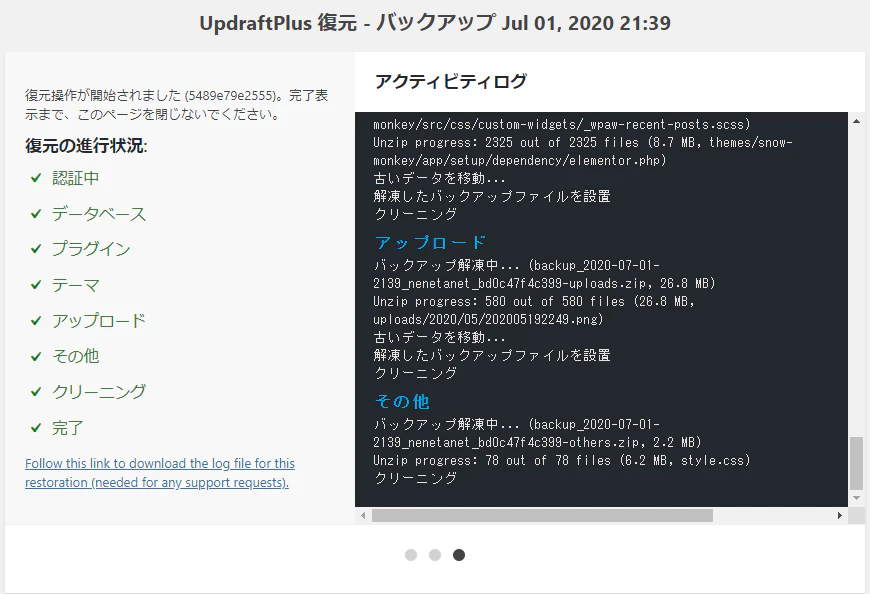Click the データベース progress step text

pyautogui.click(x=99, y=214)
